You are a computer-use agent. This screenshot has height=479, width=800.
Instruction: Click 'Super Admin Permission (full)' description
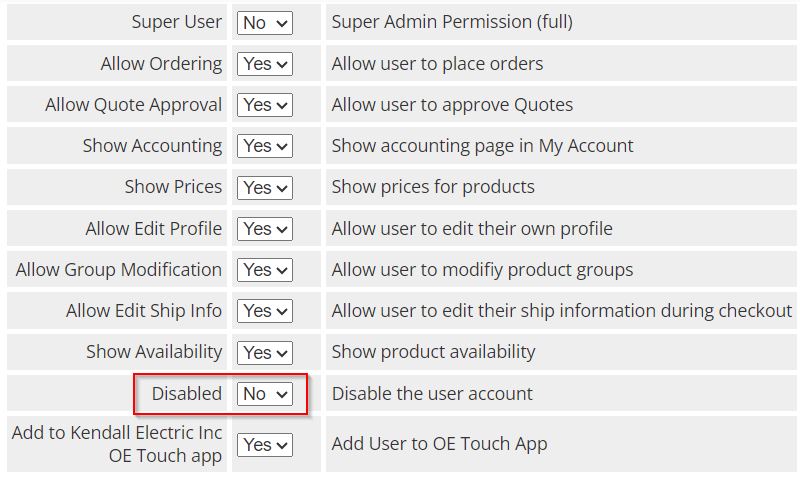[x=452, y=22]
